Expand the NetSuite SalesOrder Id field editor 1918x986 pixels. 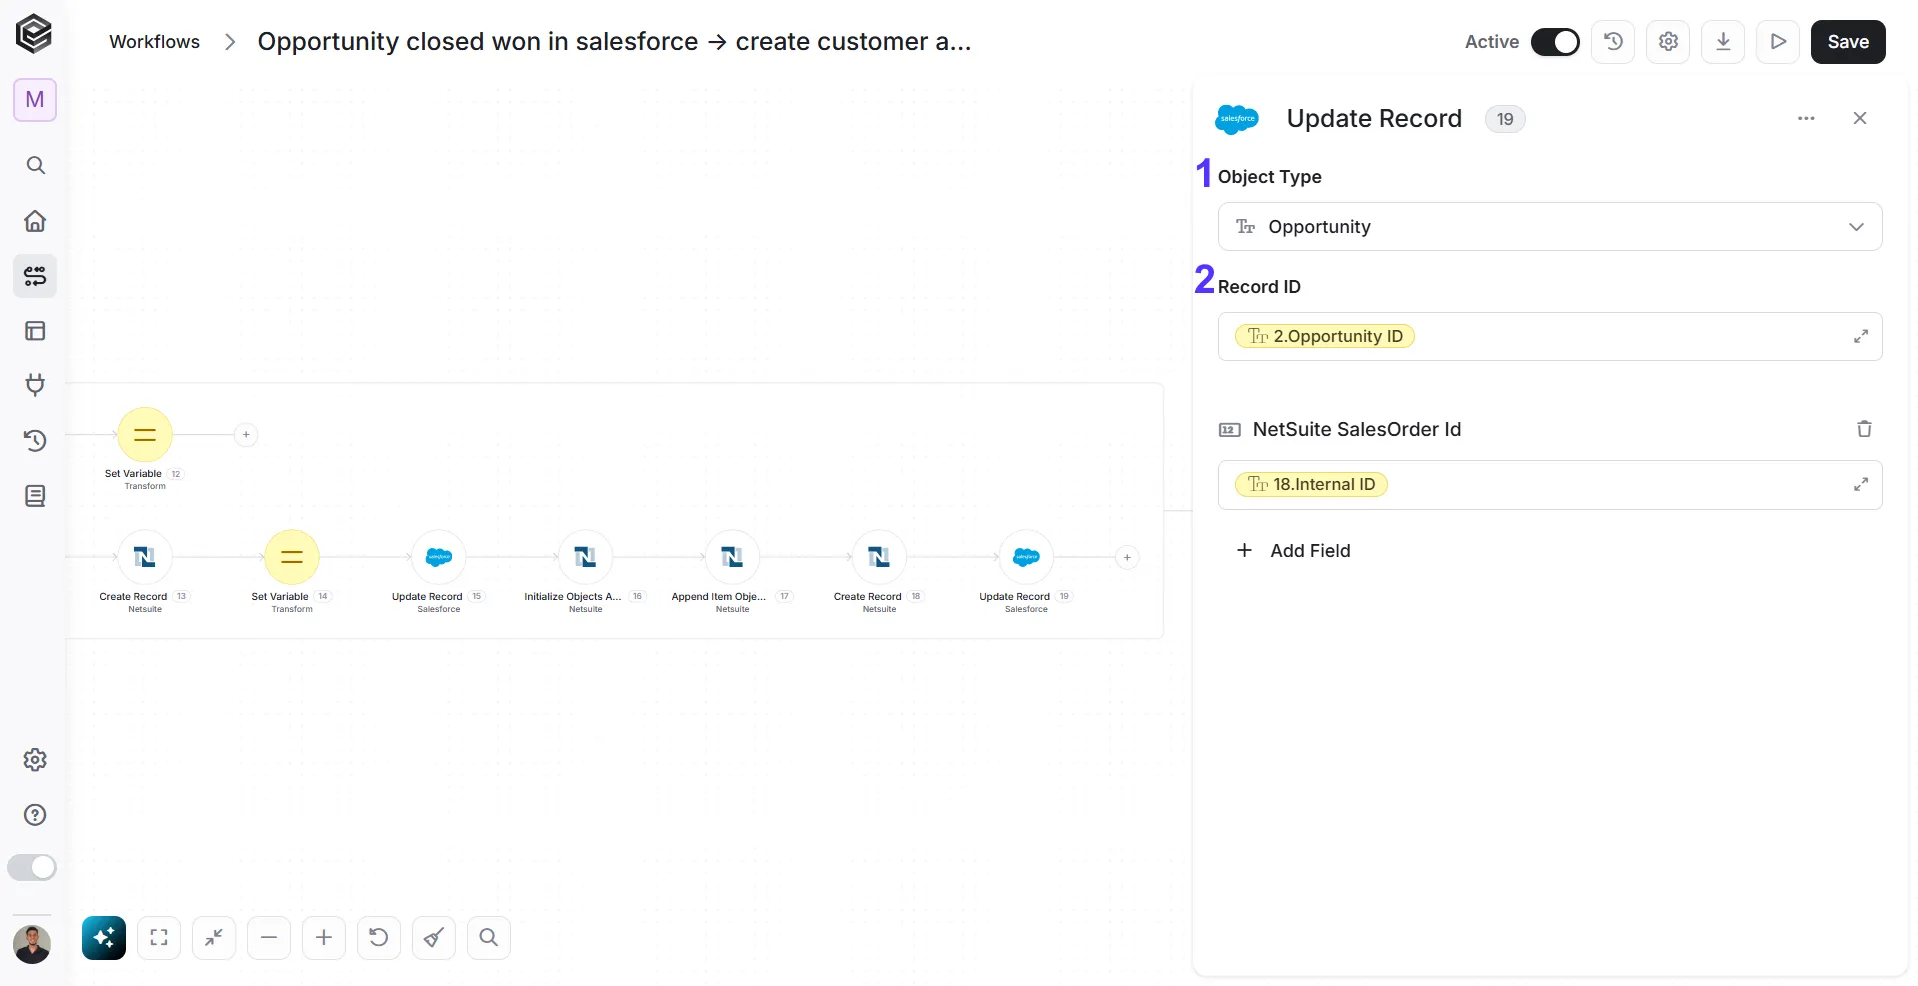pyautogui.click(x=1861, y=485)
